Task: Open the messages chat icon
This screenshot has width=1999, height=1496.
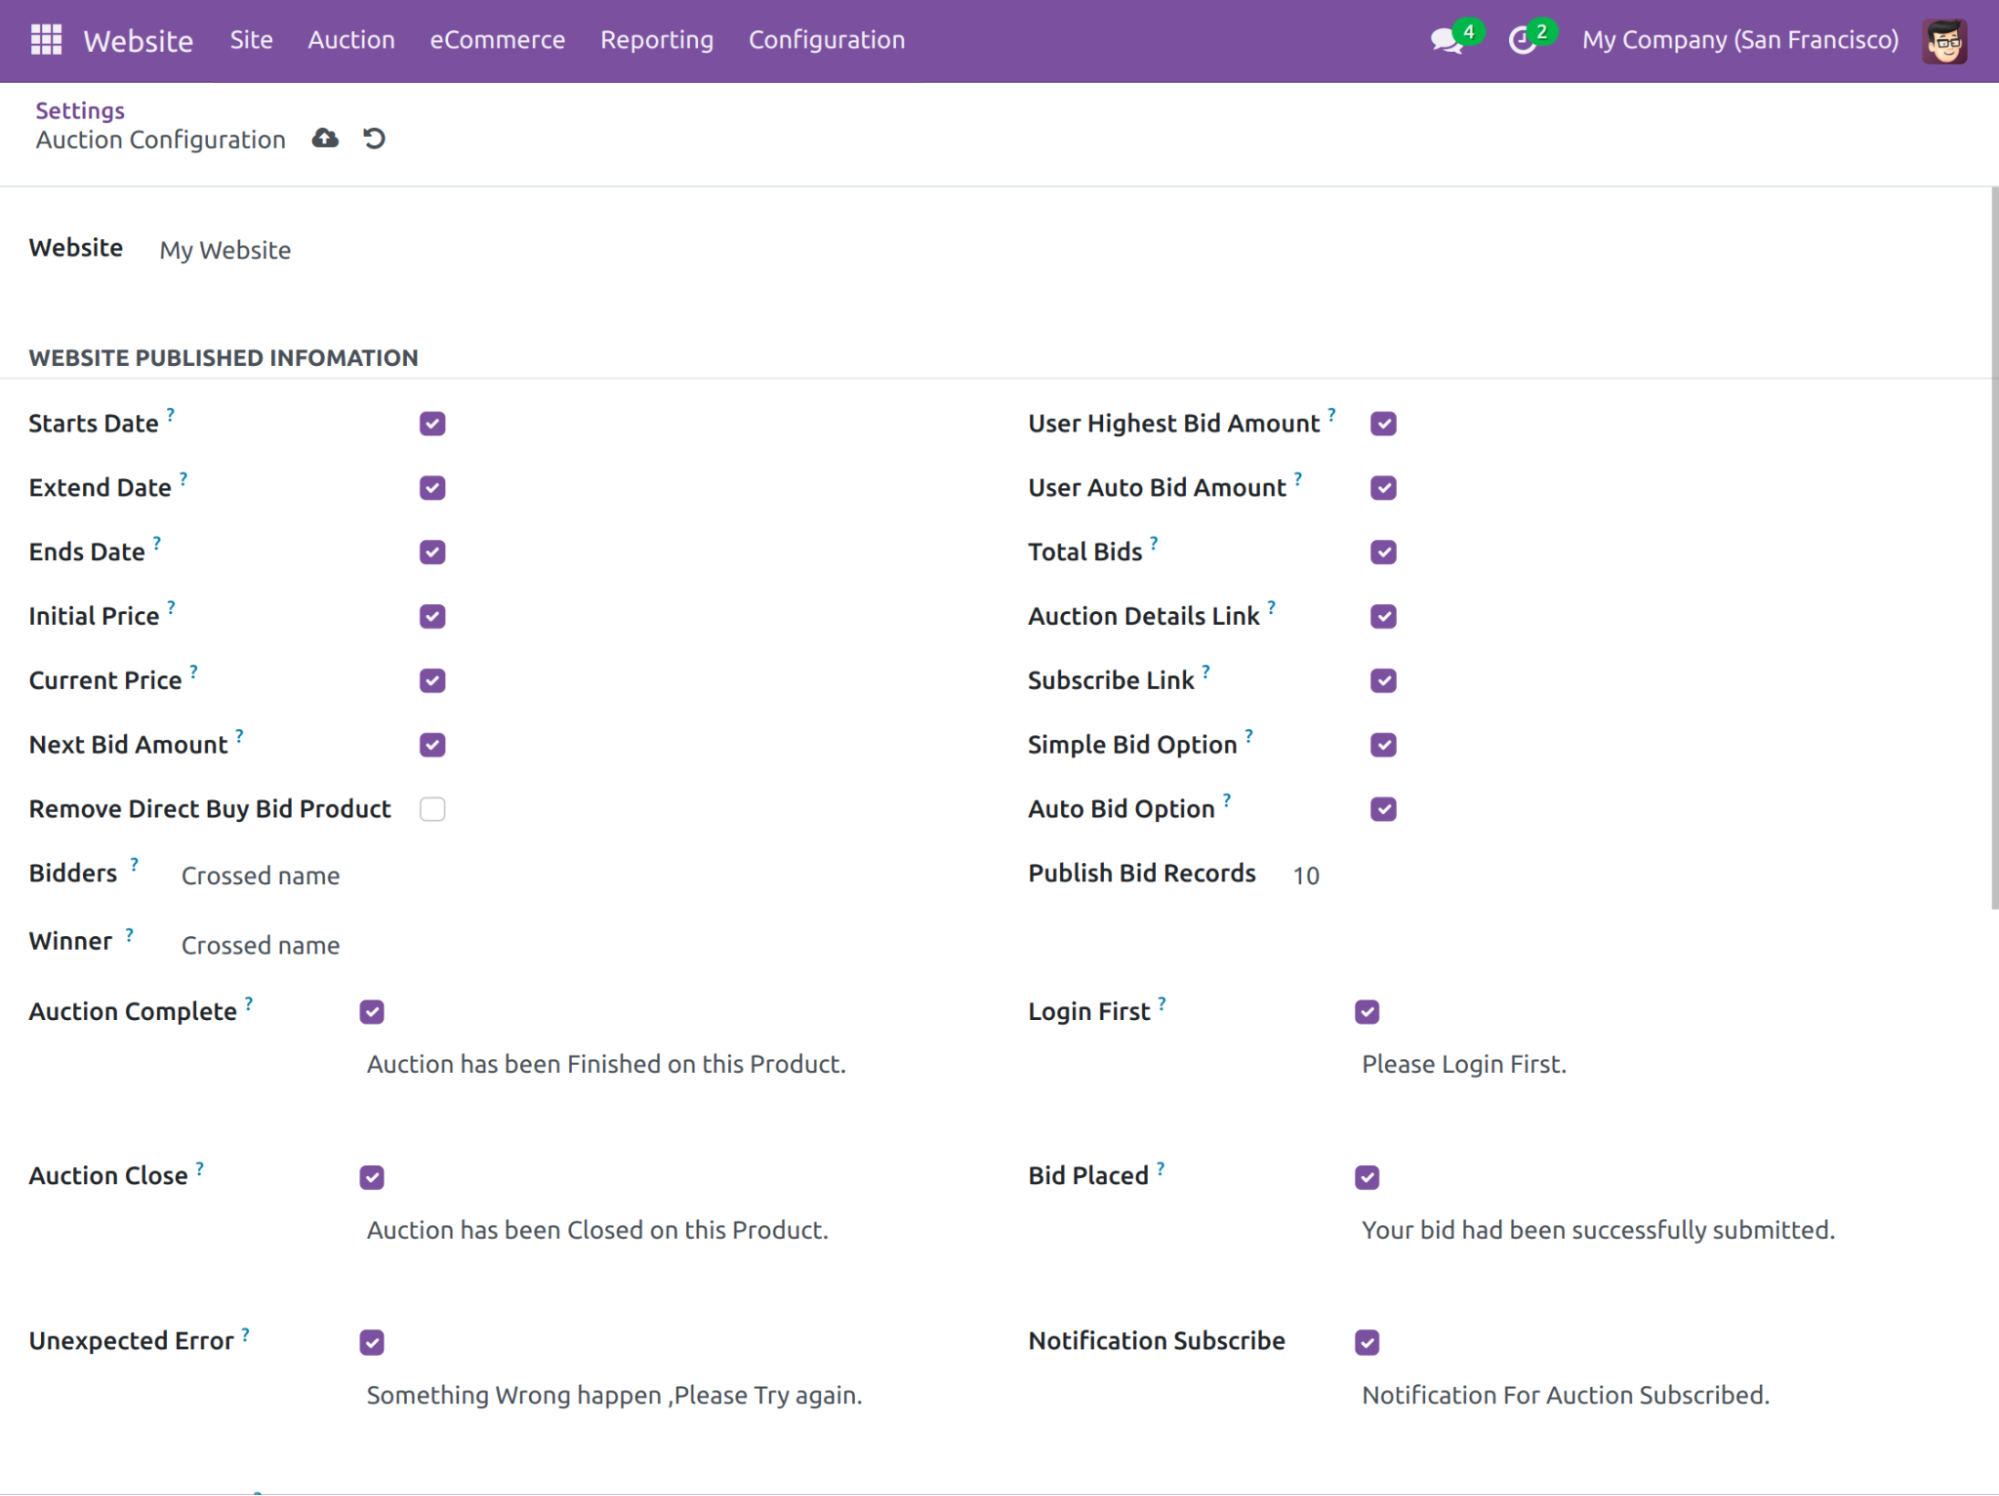Action: [x=1446, y=40]
